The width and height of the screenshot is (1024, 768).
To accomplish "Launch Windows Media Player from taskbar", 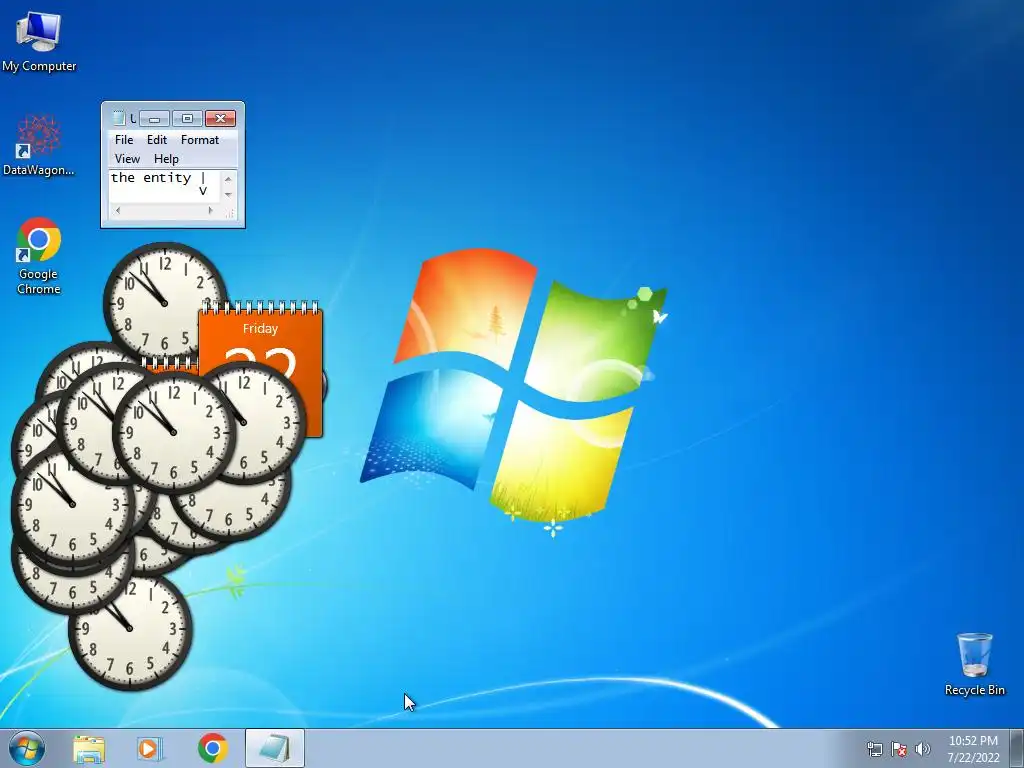I will (150, 748).
